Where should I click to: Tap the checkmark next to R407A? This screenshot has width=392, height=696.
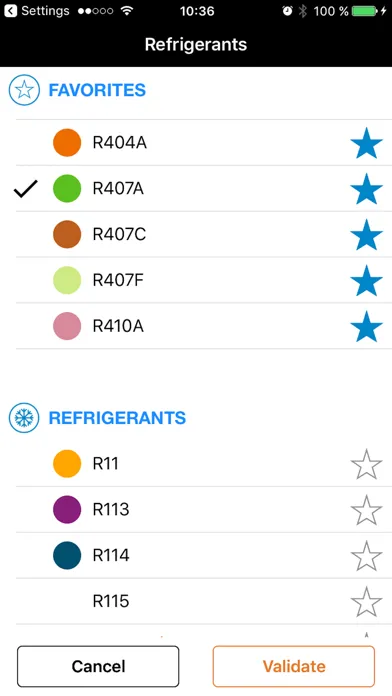pyautogui.click(x=26, y=189)
